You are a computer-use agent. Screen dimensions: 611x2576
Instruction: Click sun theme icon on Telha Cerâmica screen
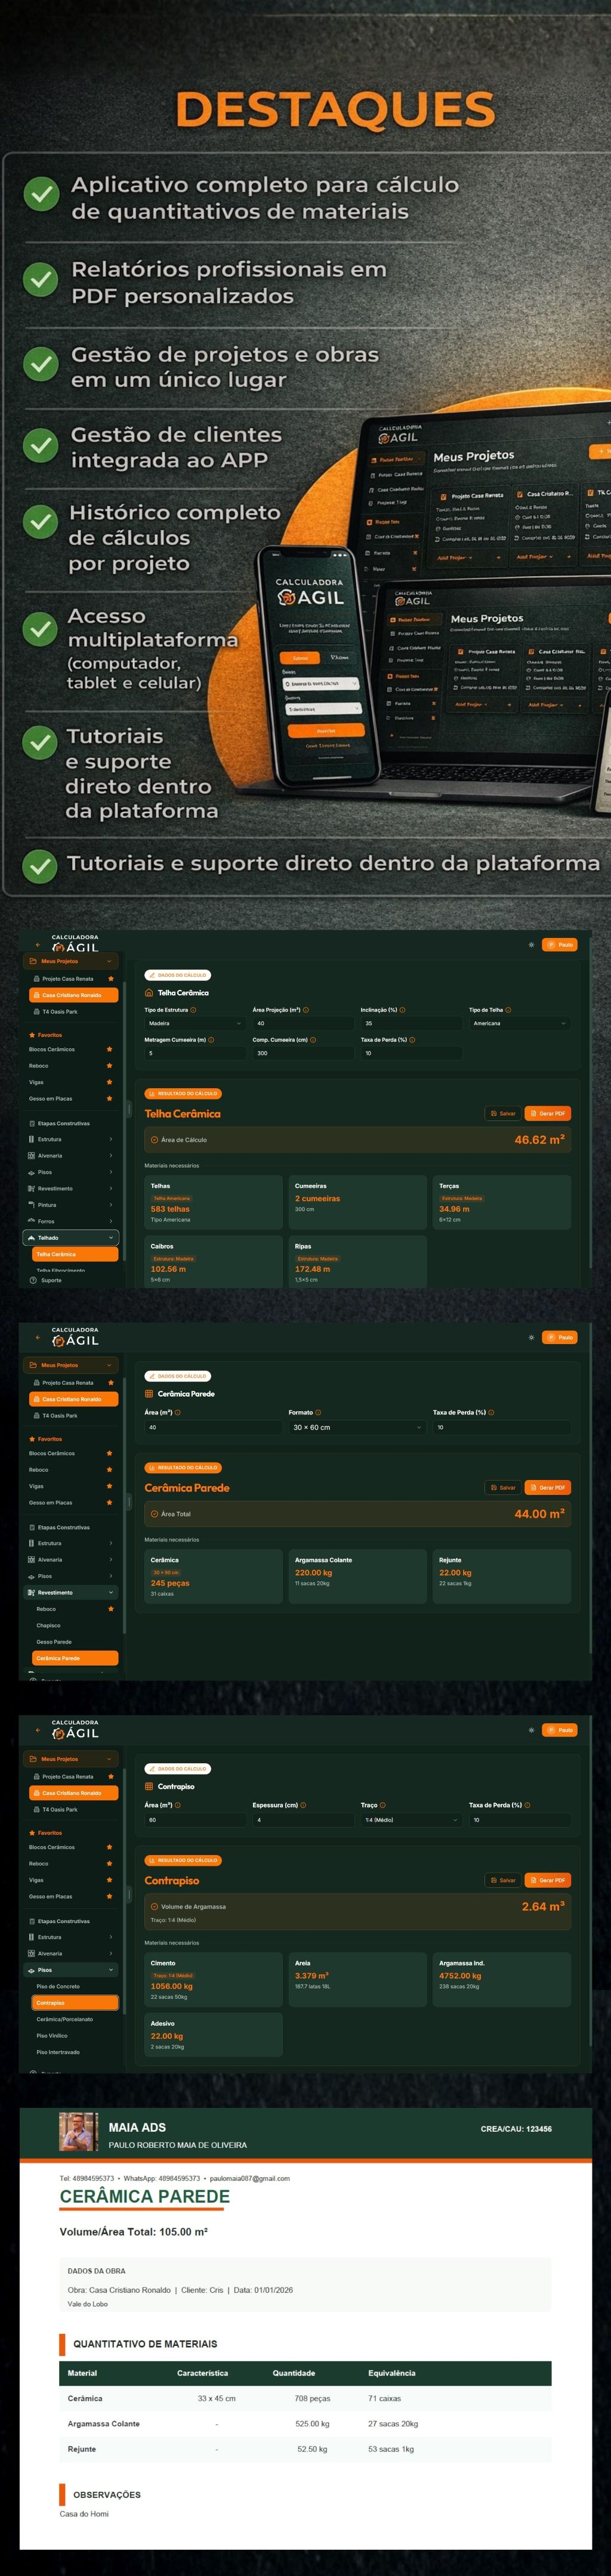[x=531, y=945]
